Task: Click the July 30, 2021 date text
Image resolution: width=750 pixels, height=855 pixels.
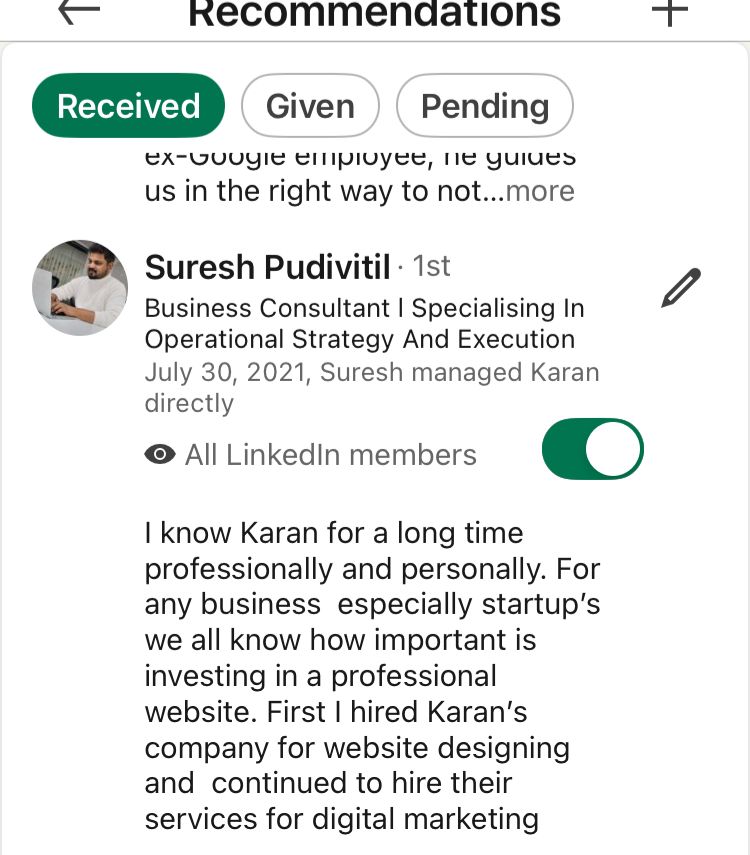Action: pos(226,373)
